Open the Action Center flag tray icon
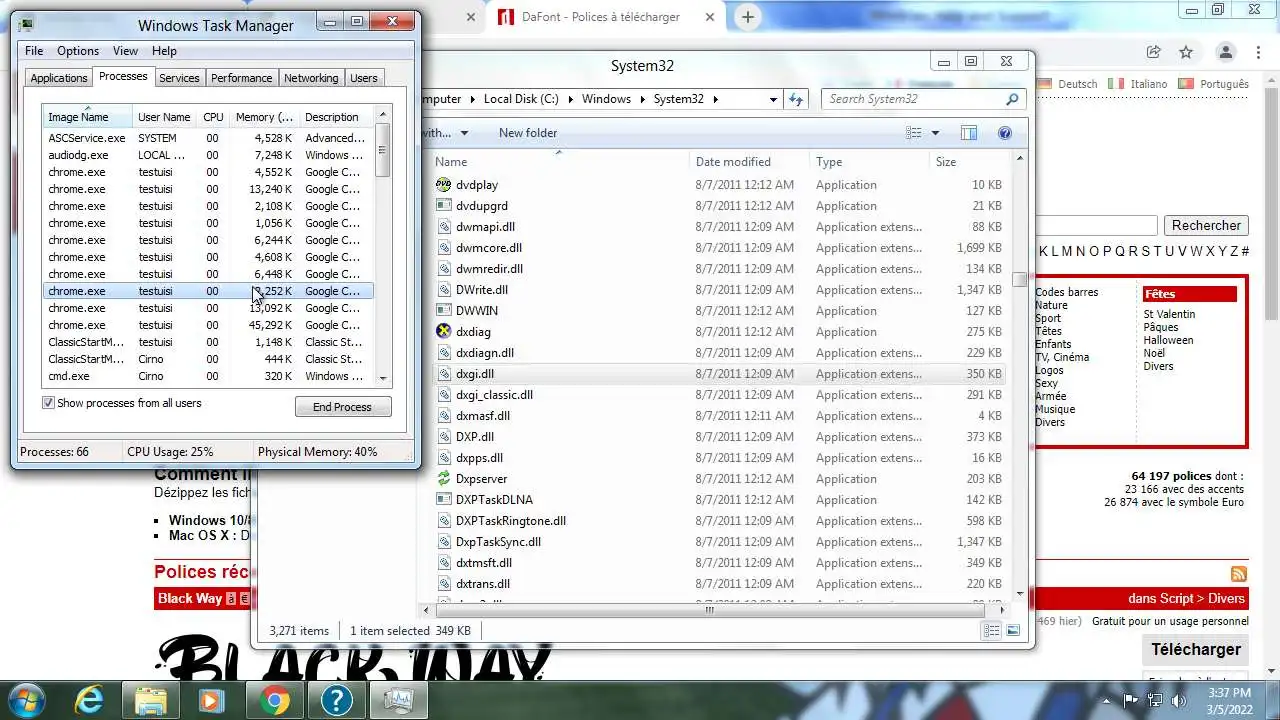The width and height of the screenshot is (1280, 720). click(x=1131, y=700)
